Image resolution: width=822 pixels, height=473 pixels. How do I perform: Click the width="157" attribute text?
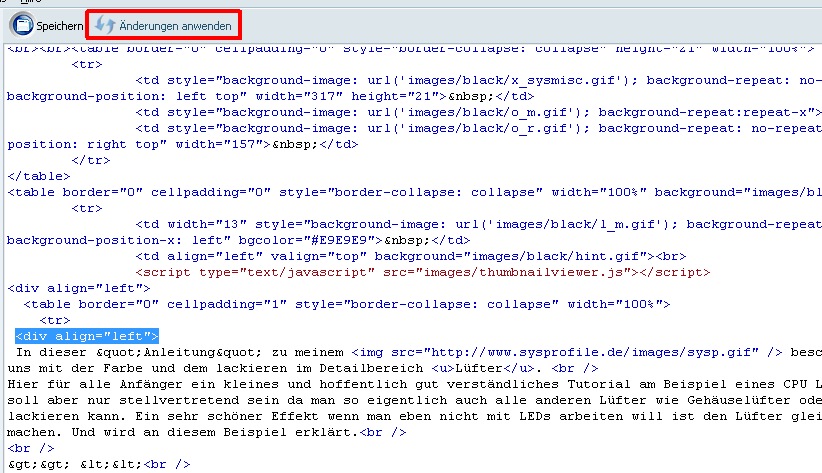219,144
